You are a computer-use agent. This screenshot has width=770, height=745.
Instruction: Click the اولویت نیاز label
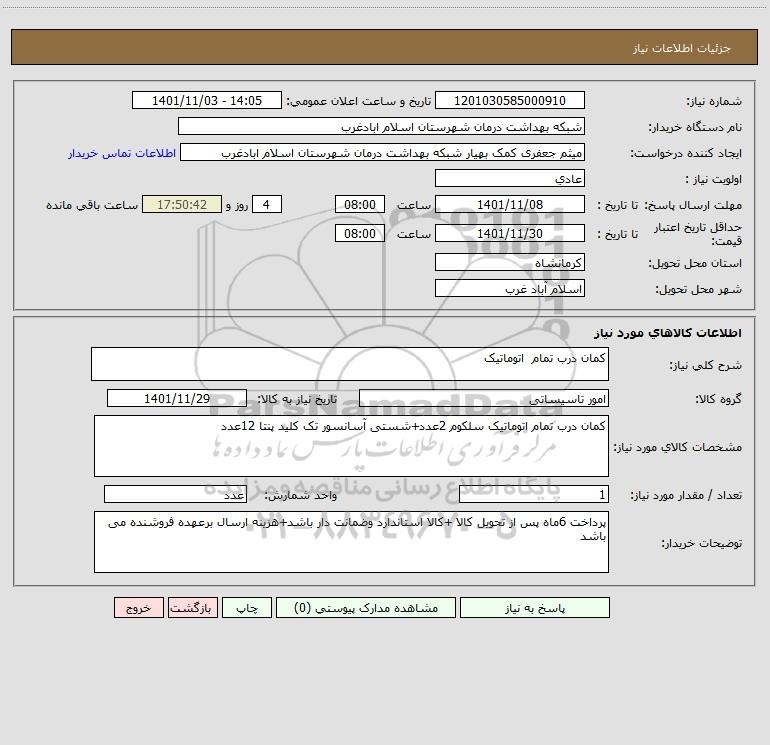(713, 180)
